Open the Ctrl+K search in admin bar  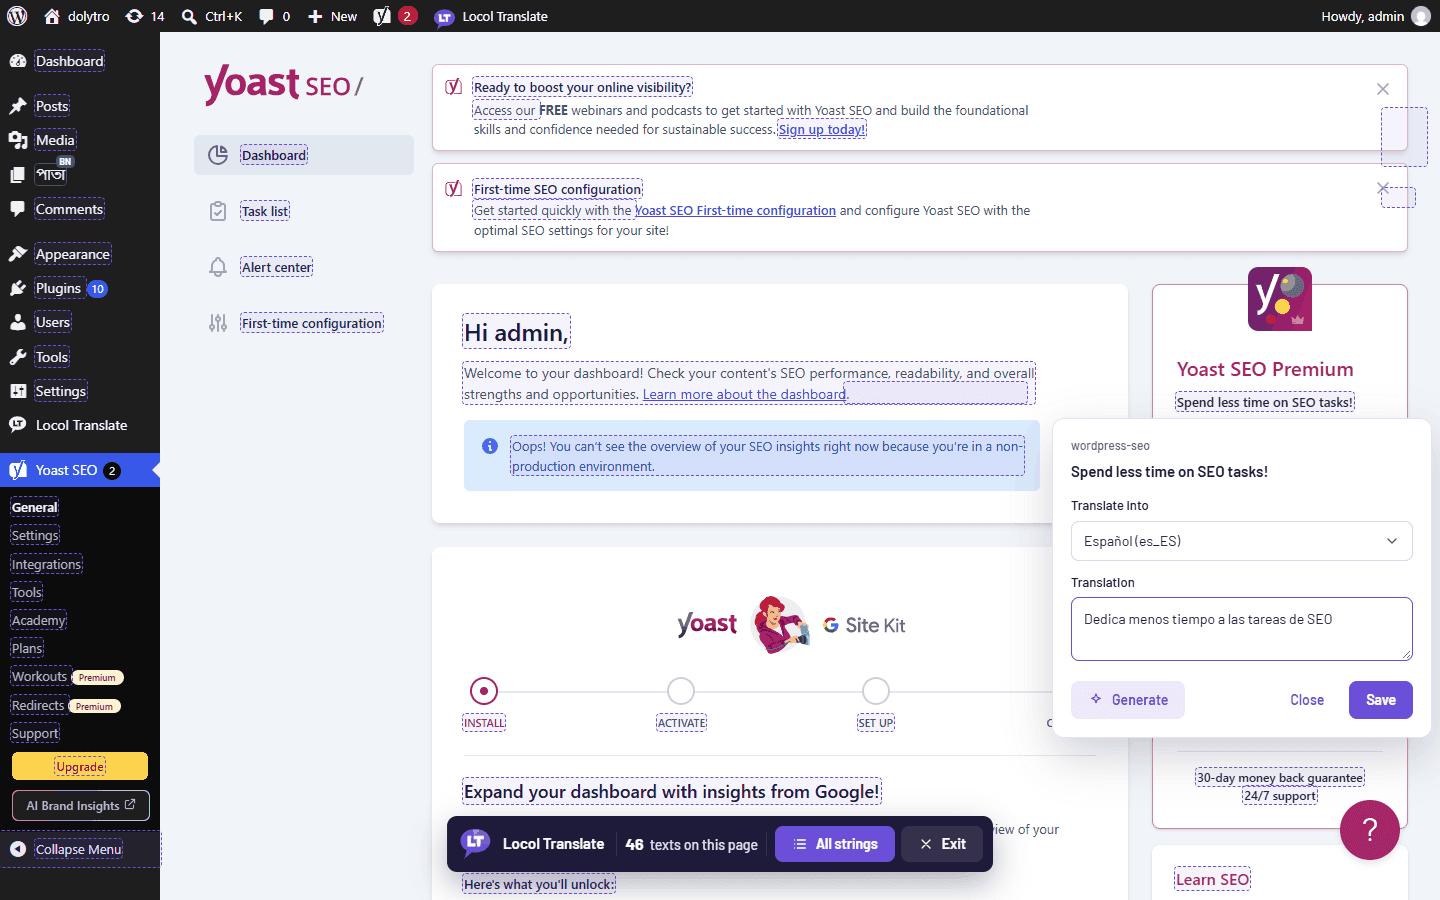(x=212, y=16)
